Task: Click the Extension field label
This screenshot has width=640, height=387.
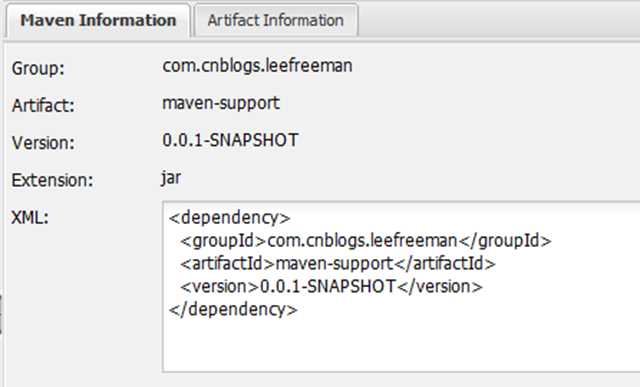Action: (52, 180)
